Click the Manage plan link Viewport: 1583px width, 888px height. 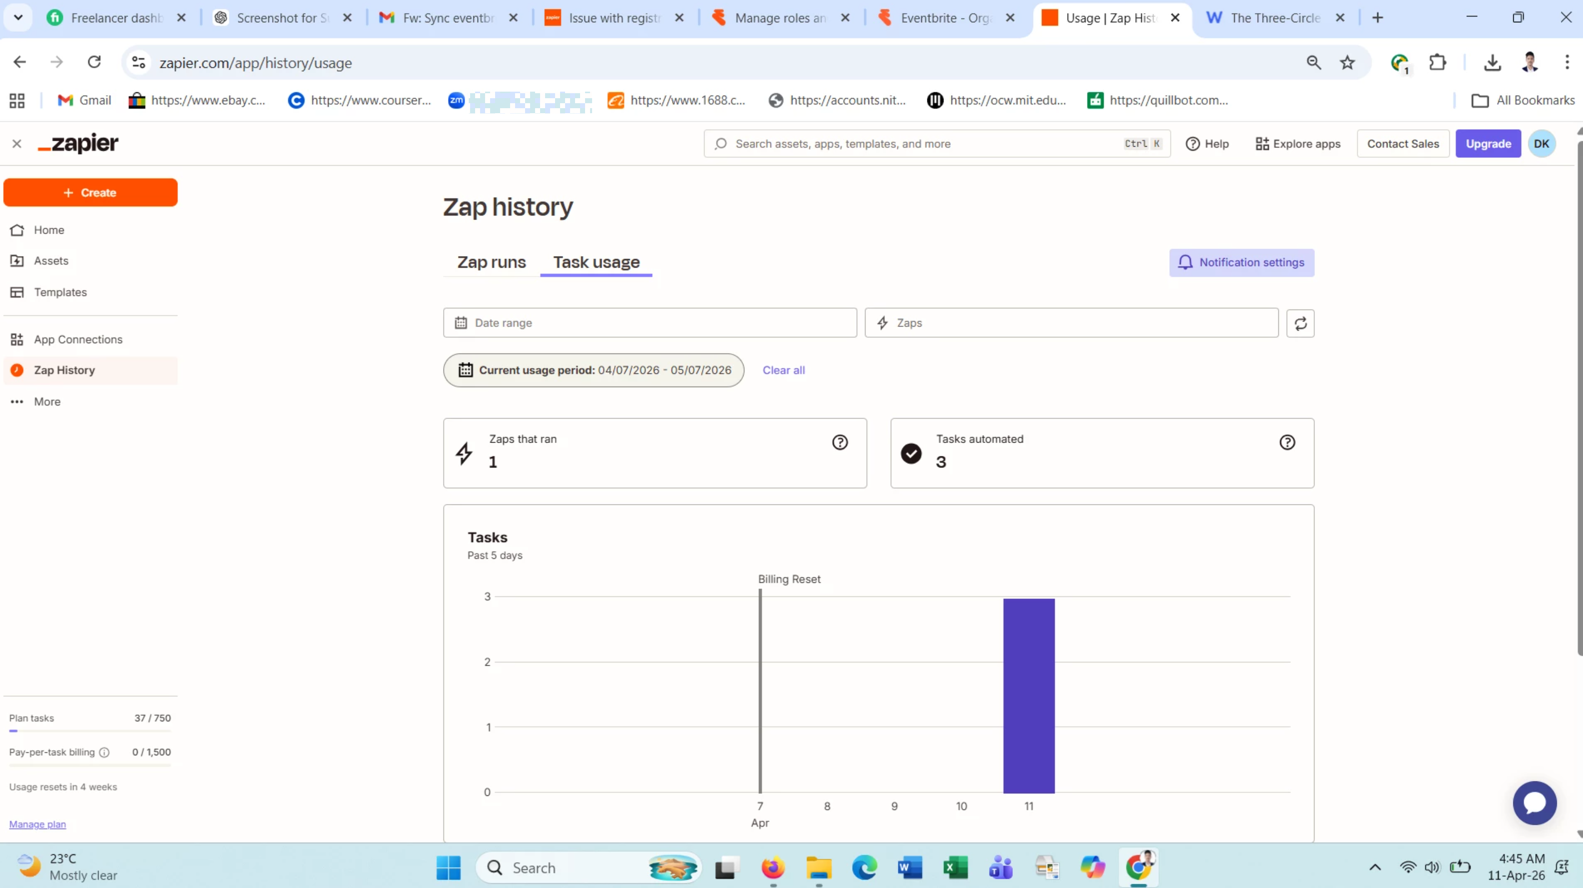(x=38, y=824)
